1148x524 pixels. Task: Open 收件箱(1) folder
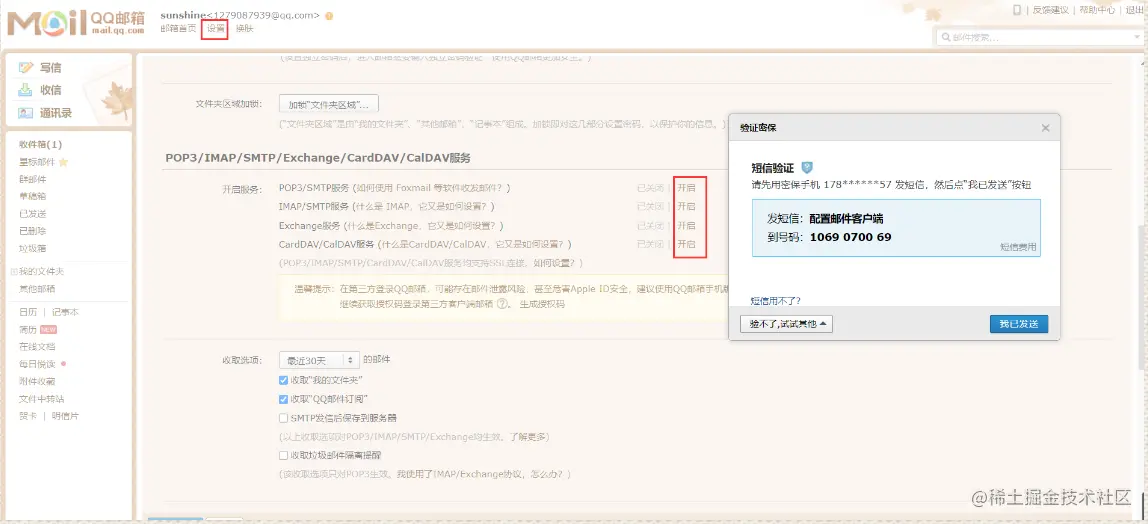40,144
